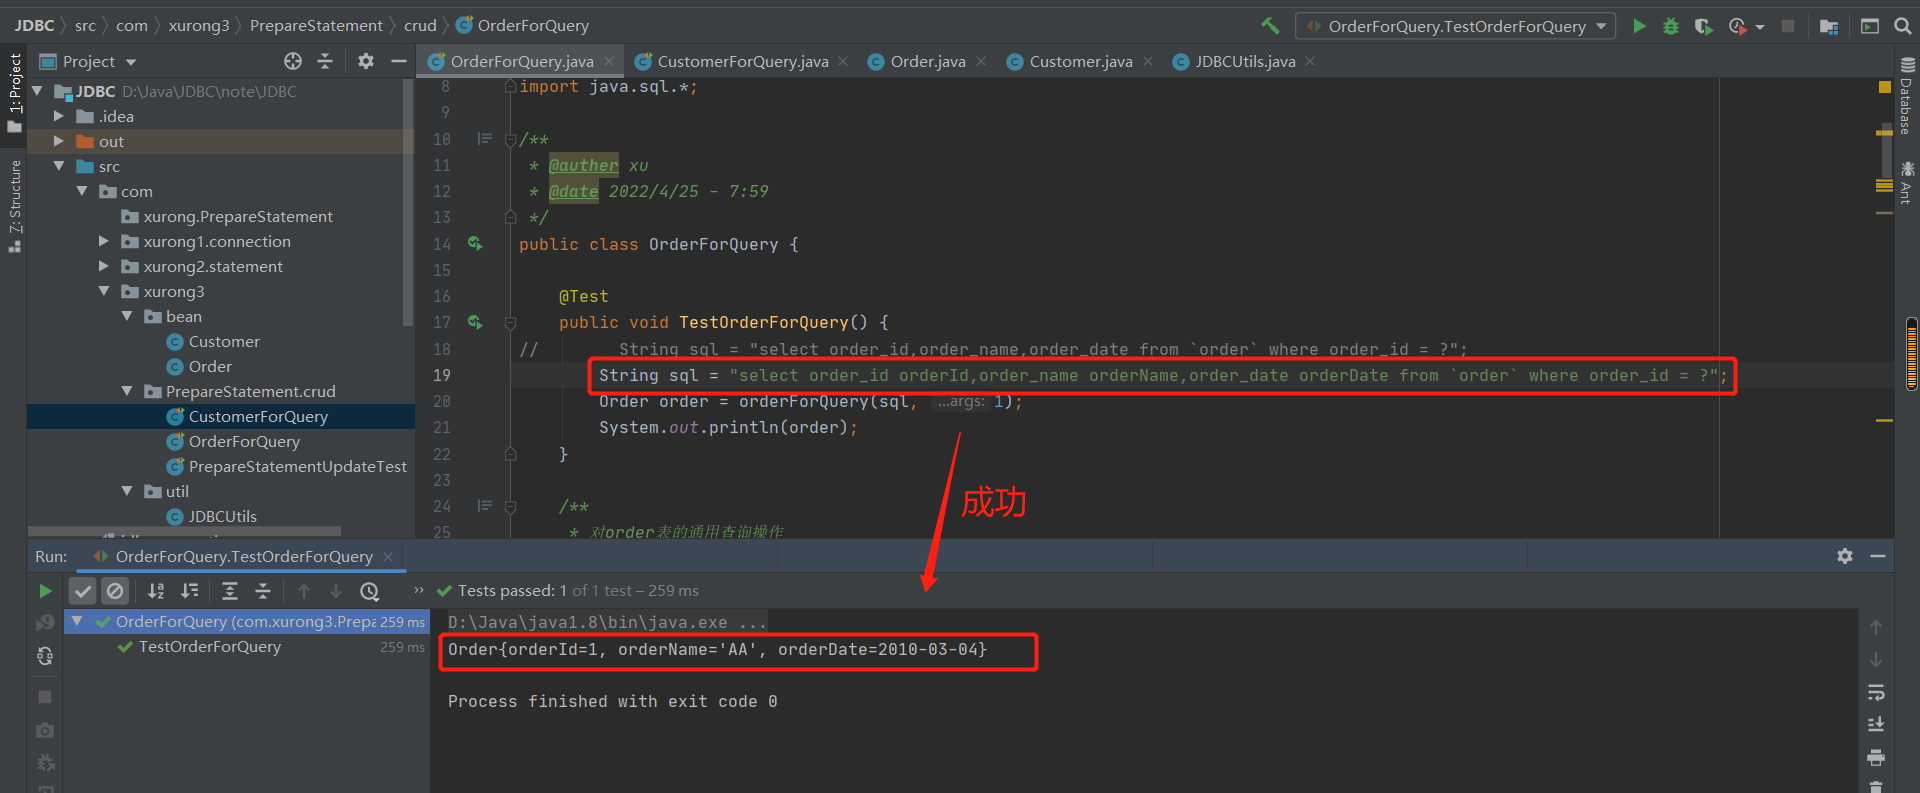Open the Structure side tool window
This screenshot has width=1920, height=793.
tap(14, 206)
